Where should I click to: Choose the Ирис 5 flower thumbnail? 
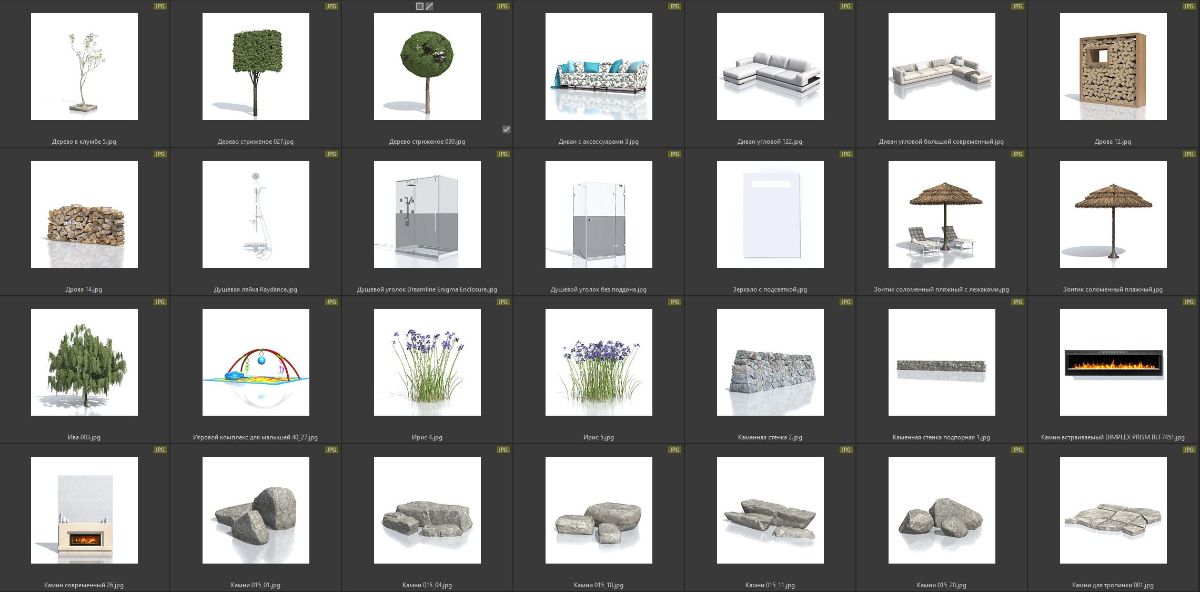[599, 362]
